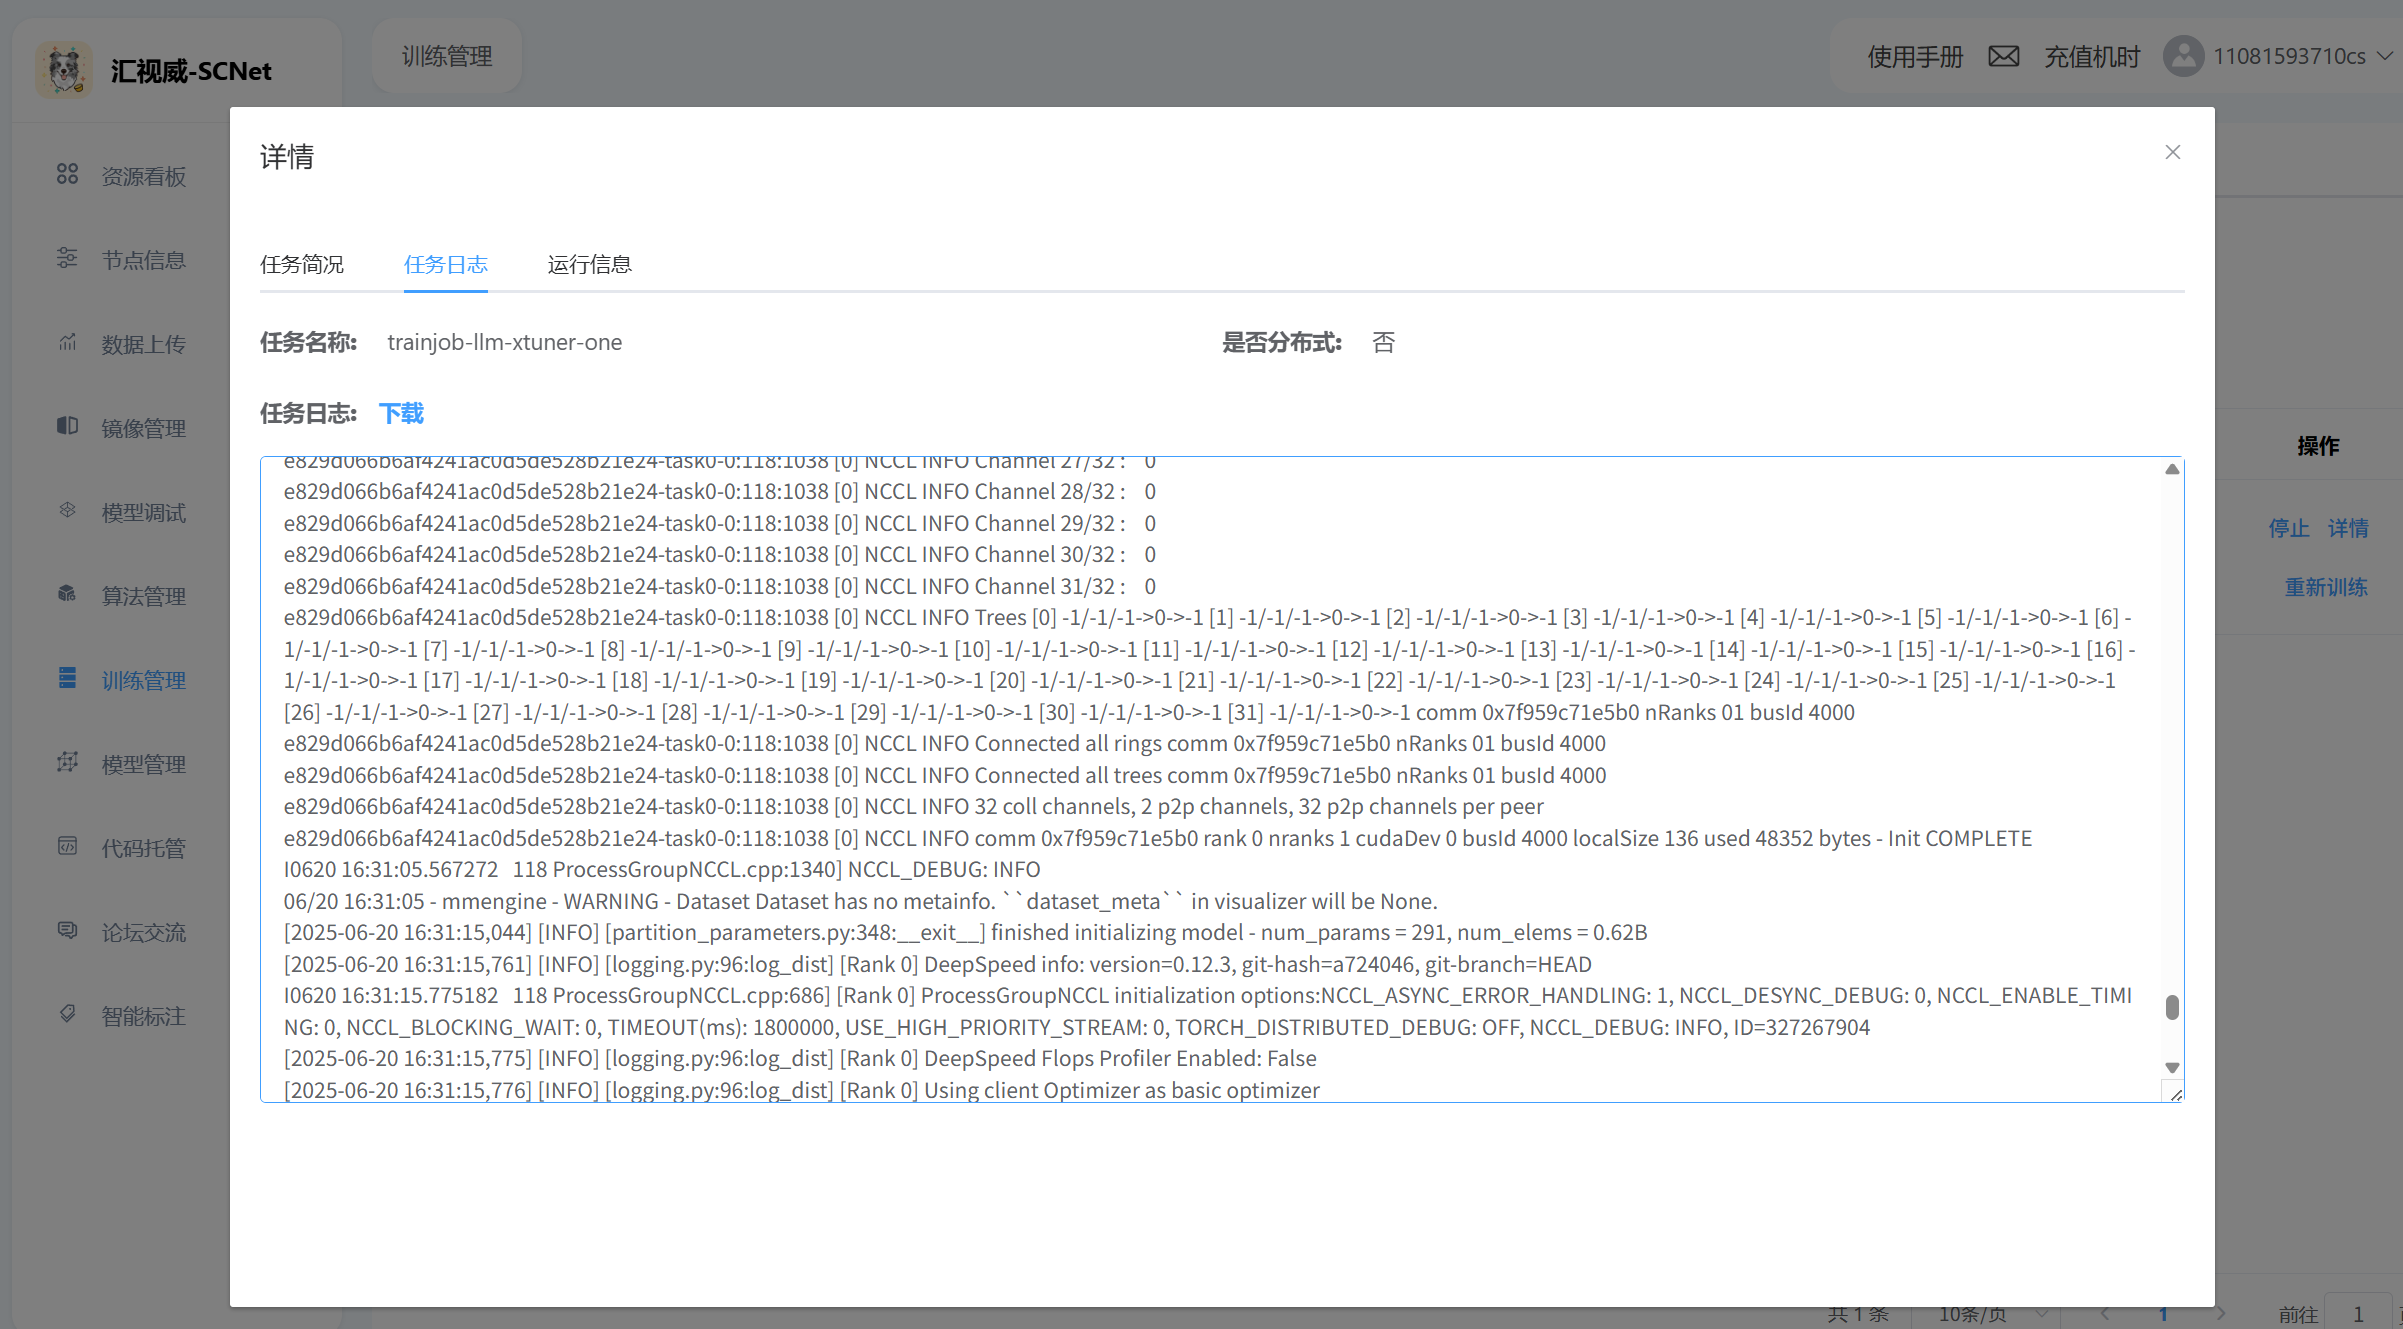The image size is (2403, 1329).
Task: Click the 算法管理 sidebar icon
Action: pyautogui.click(x=67, y=595)
